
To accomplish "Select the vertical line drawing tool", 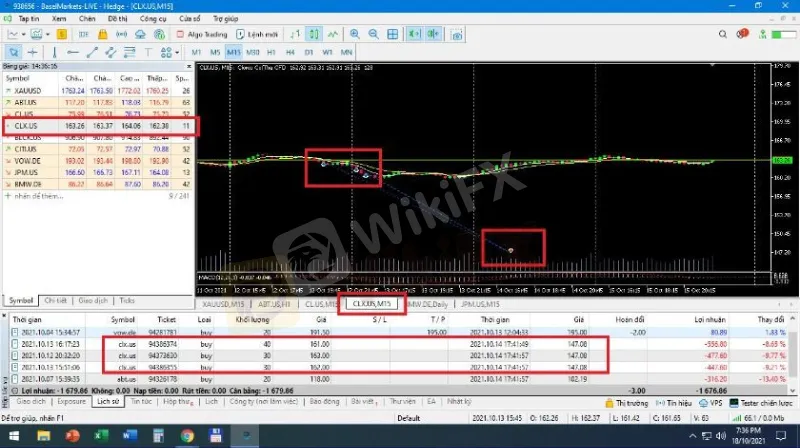I will click(55, 51).
